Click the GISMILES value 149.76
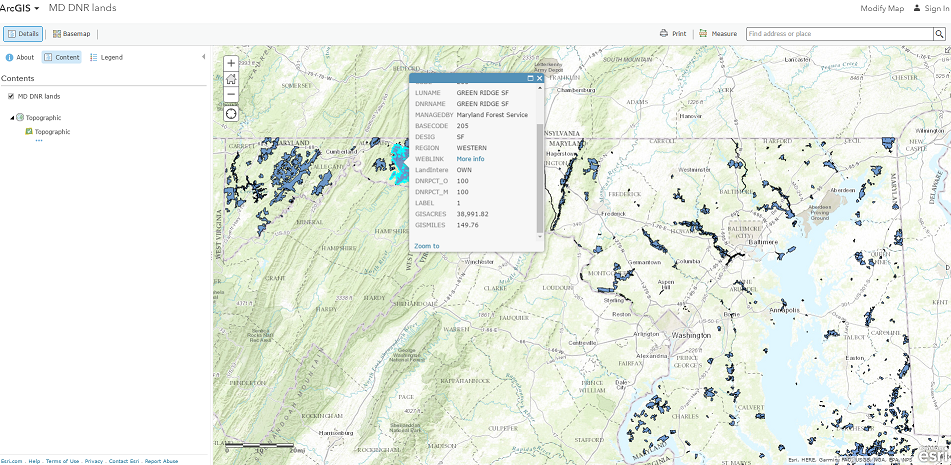The image size is (951, 465). point(468,225)
